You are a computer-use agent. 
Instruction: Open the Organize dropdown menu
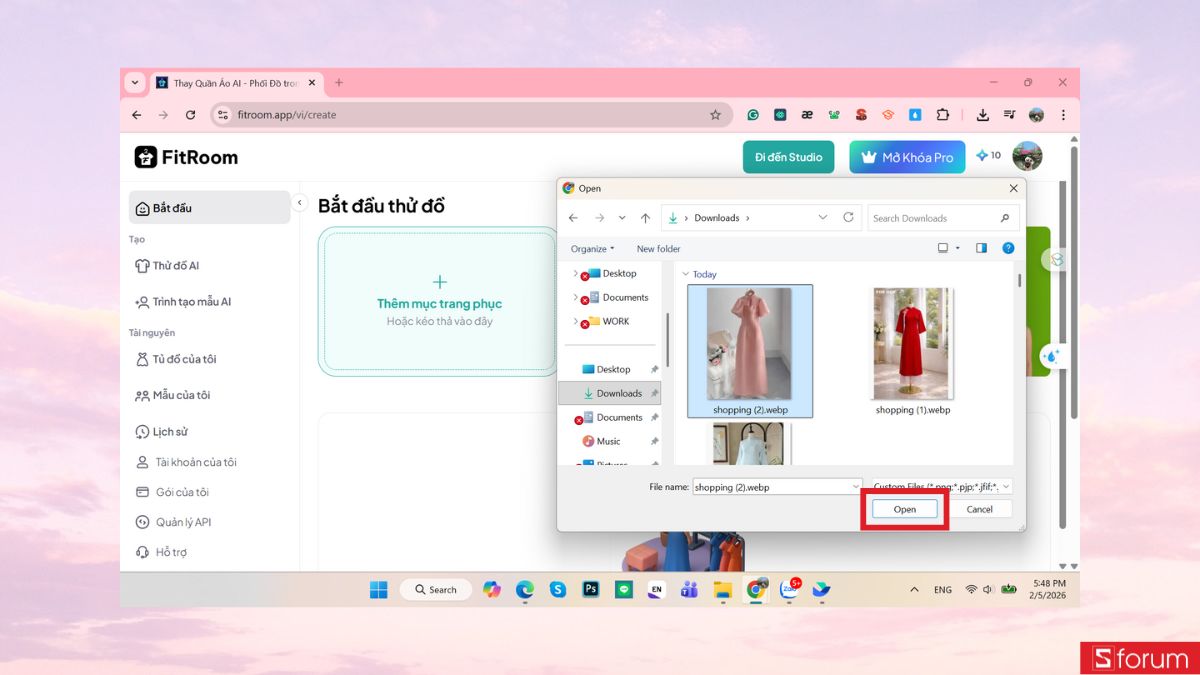click(x=593, y=248)
